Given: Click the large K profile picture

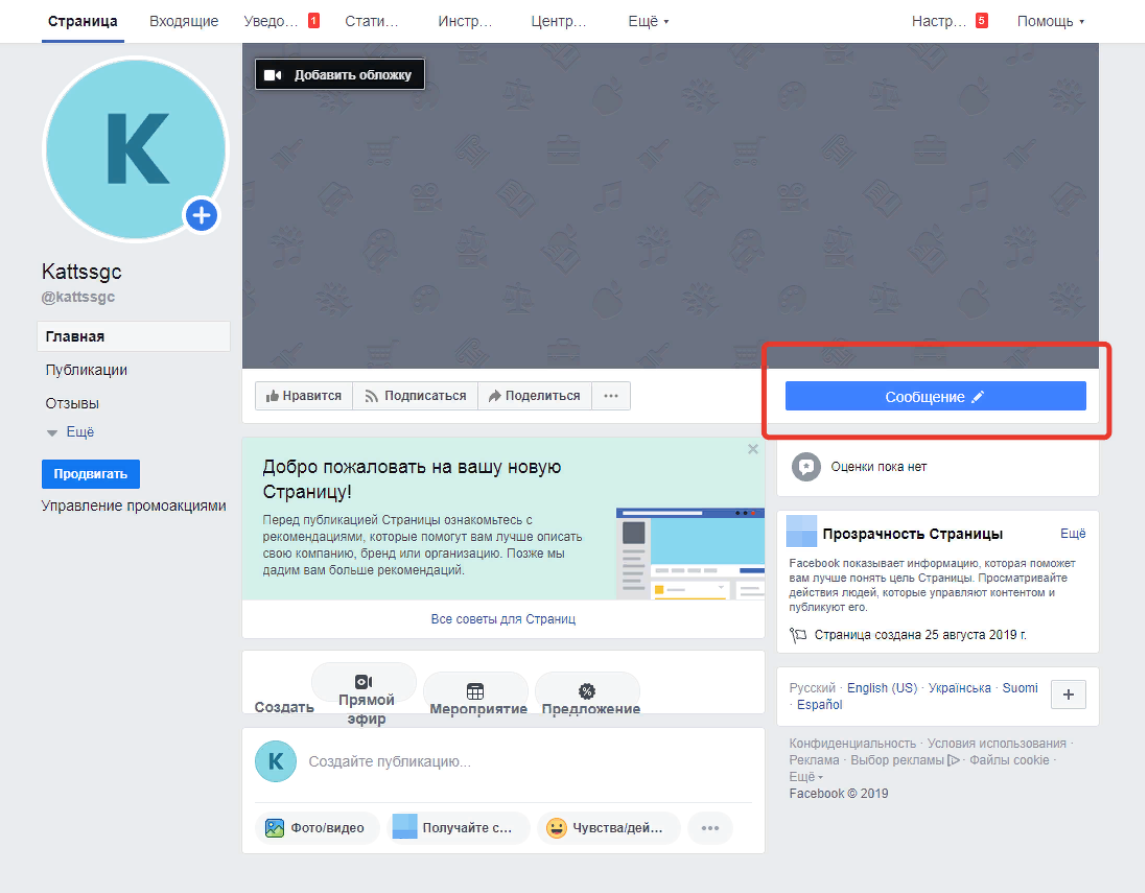Looking at the screenshot, I should pyautogui.click(x=137, y=149).
